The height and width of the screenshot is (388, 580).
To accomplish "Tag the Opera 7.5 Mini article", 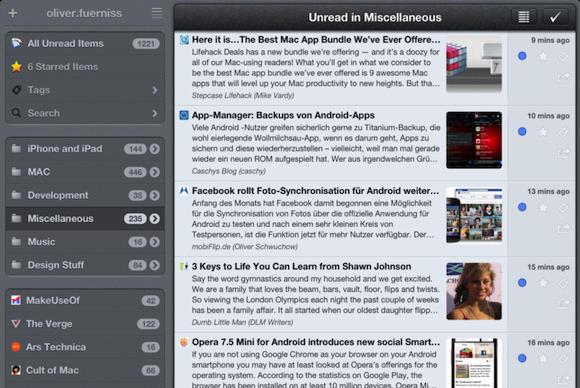I will click(x=563, y=358).
